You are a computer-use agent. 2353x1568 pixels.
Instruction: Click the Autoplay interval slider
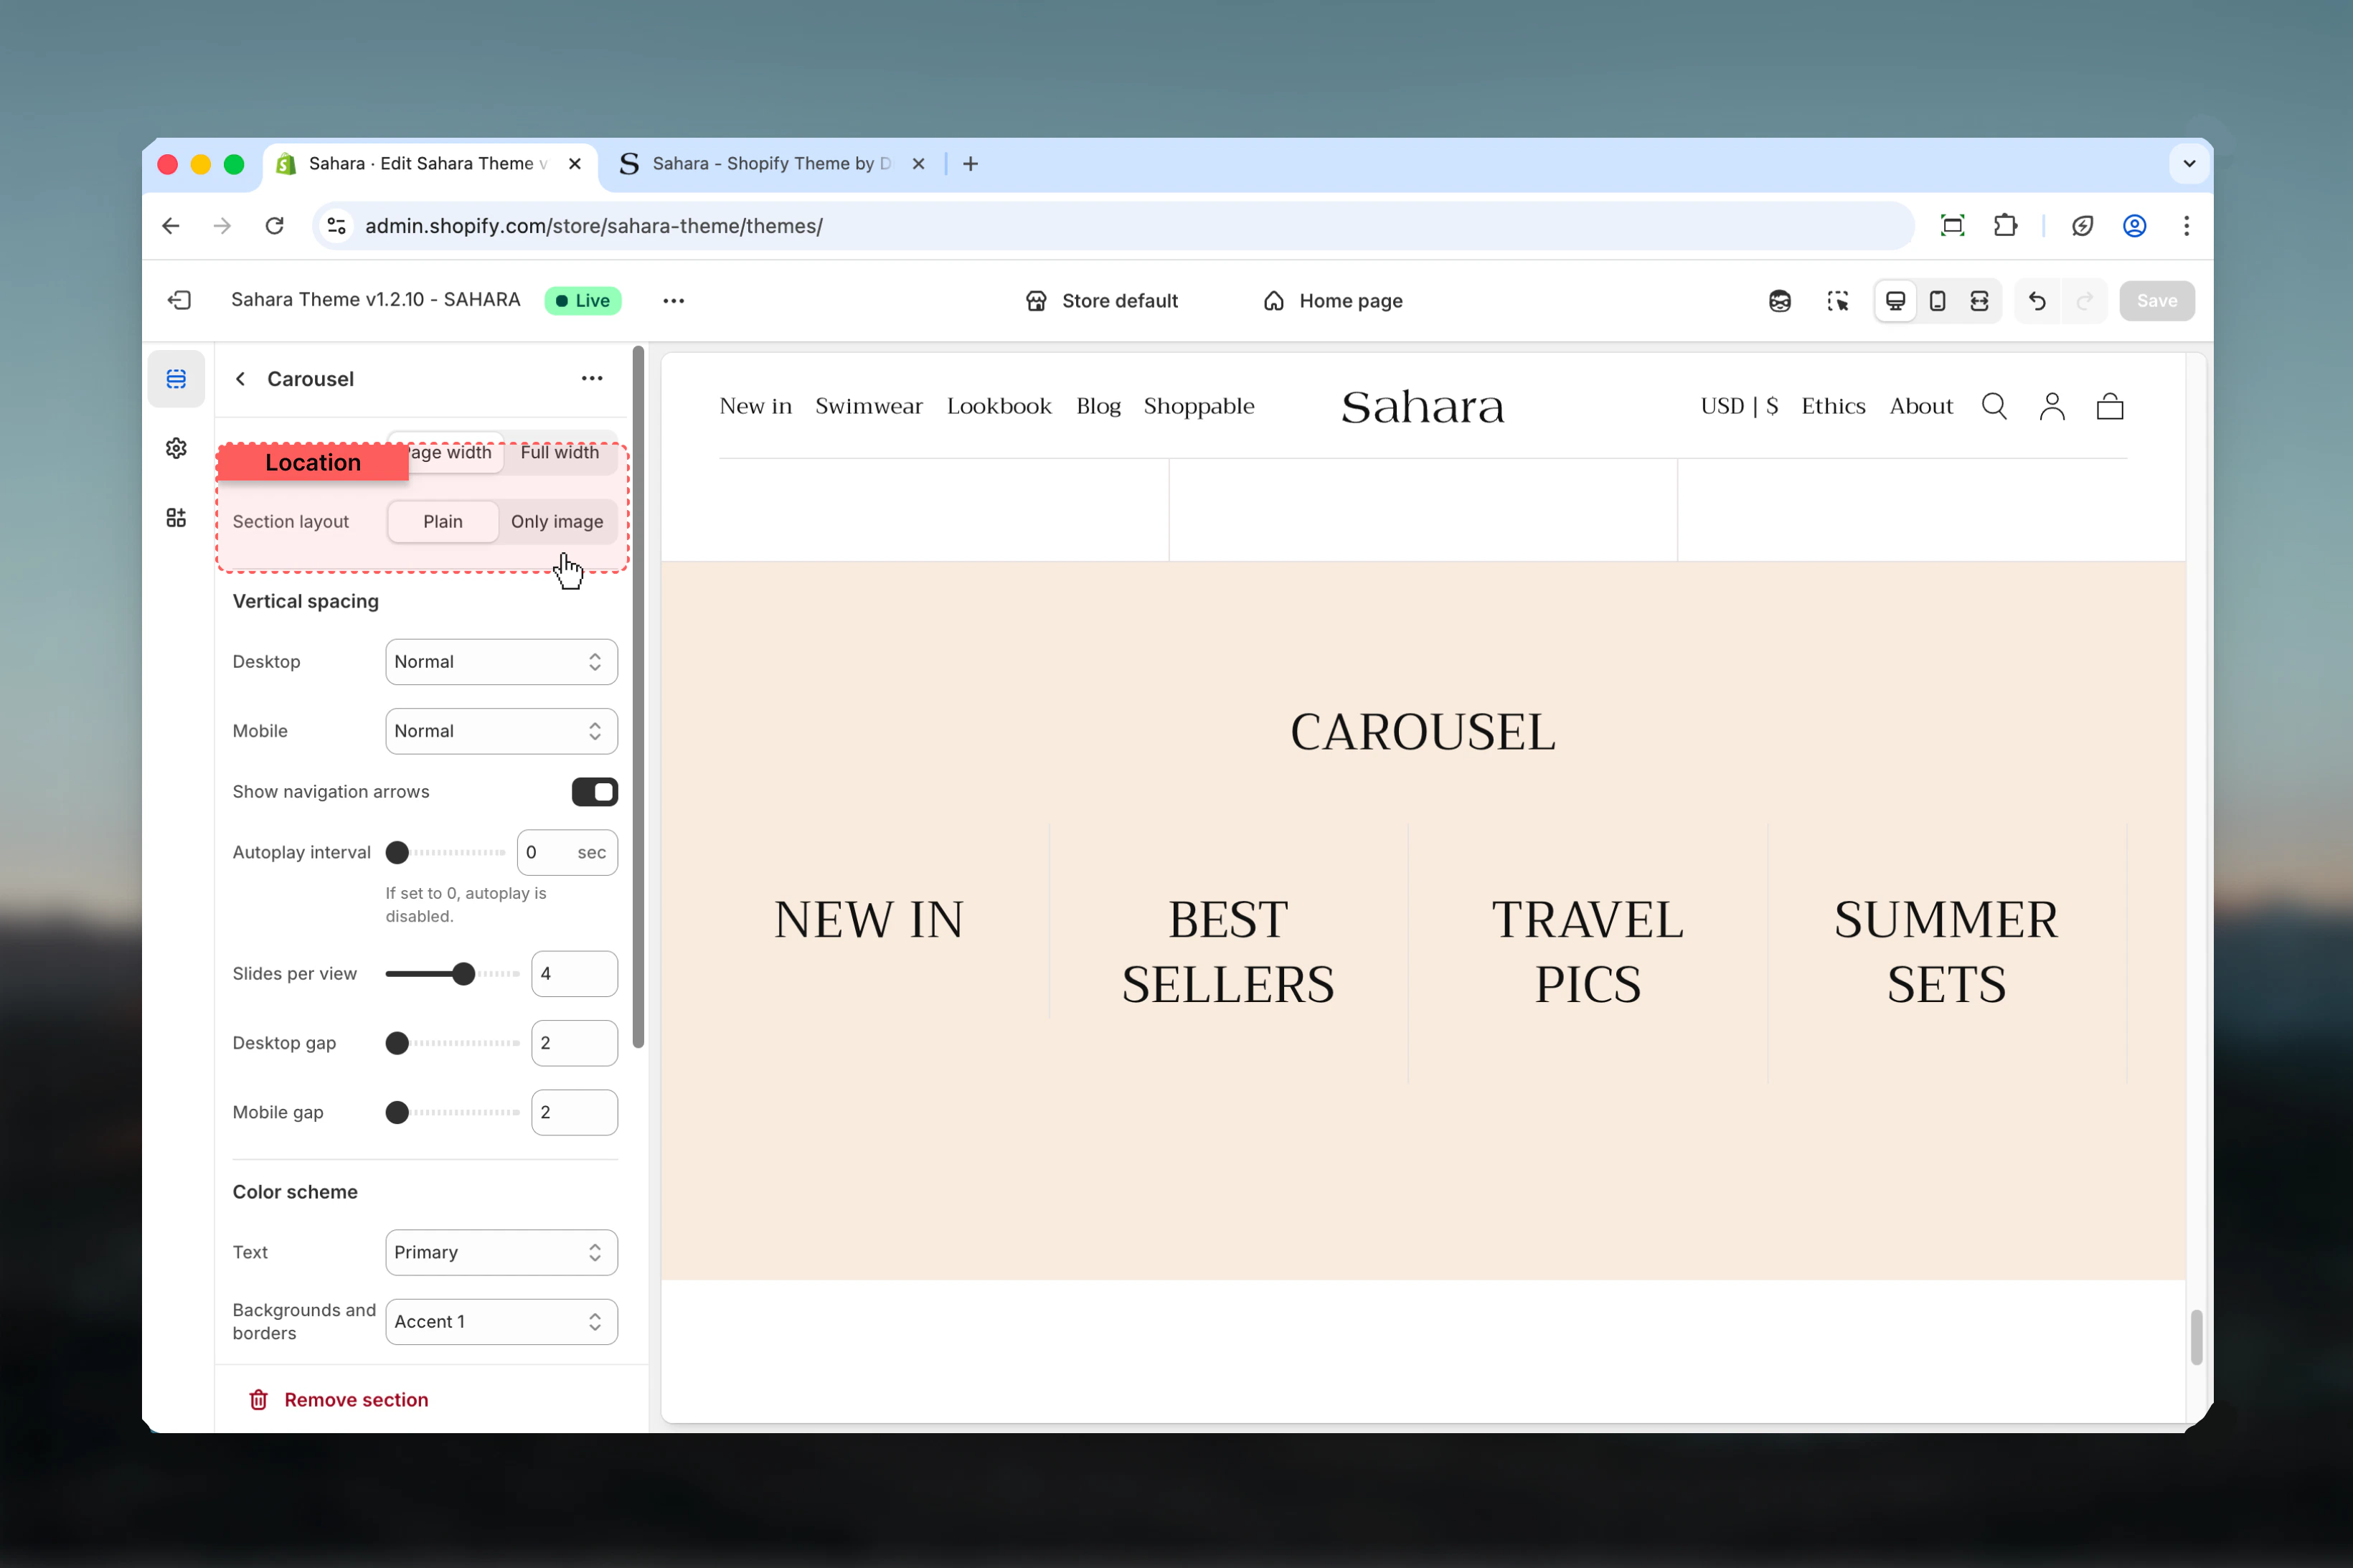[446, 853]
